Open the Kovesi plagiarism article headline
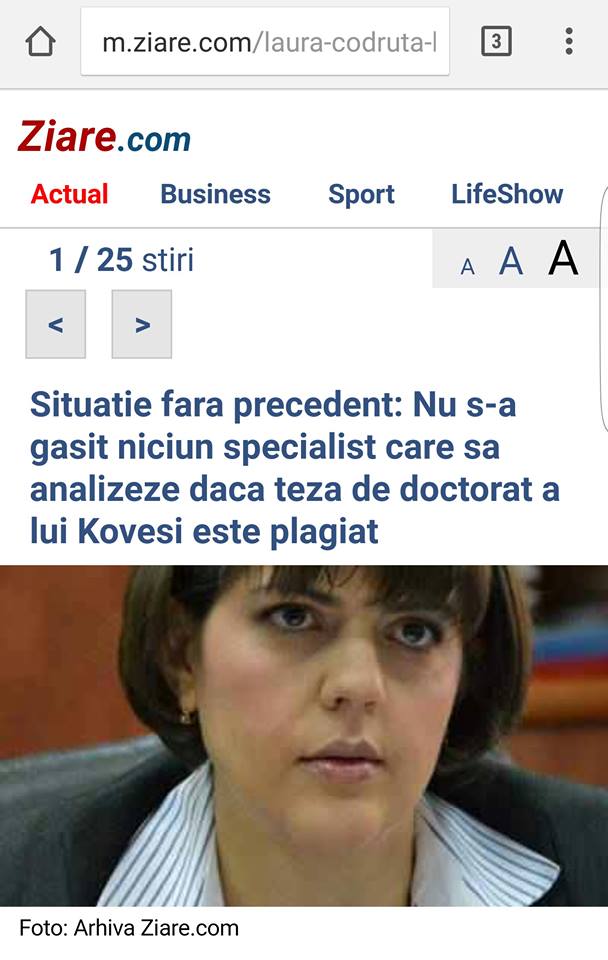The height and width of the screenshot is (960, 608). 295,468
